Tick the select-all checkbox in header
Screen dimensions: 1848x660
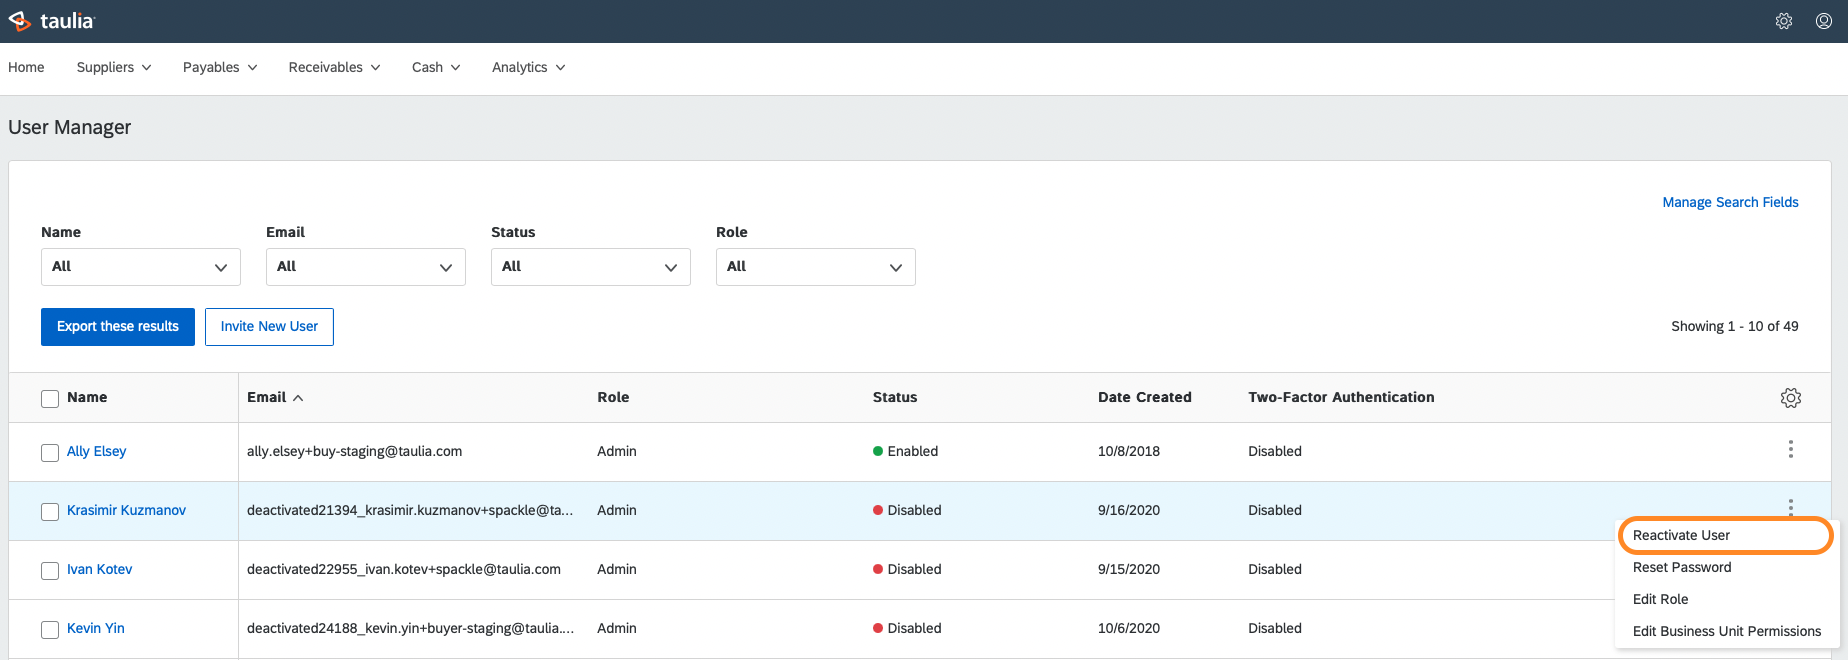(50, 399)
